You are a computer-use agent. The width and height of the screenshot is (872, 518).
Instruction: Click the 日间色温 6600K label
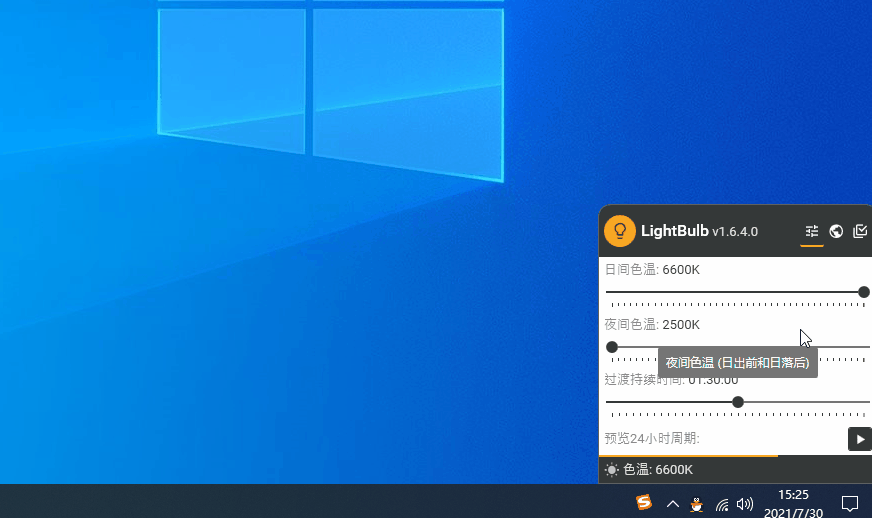652,270
